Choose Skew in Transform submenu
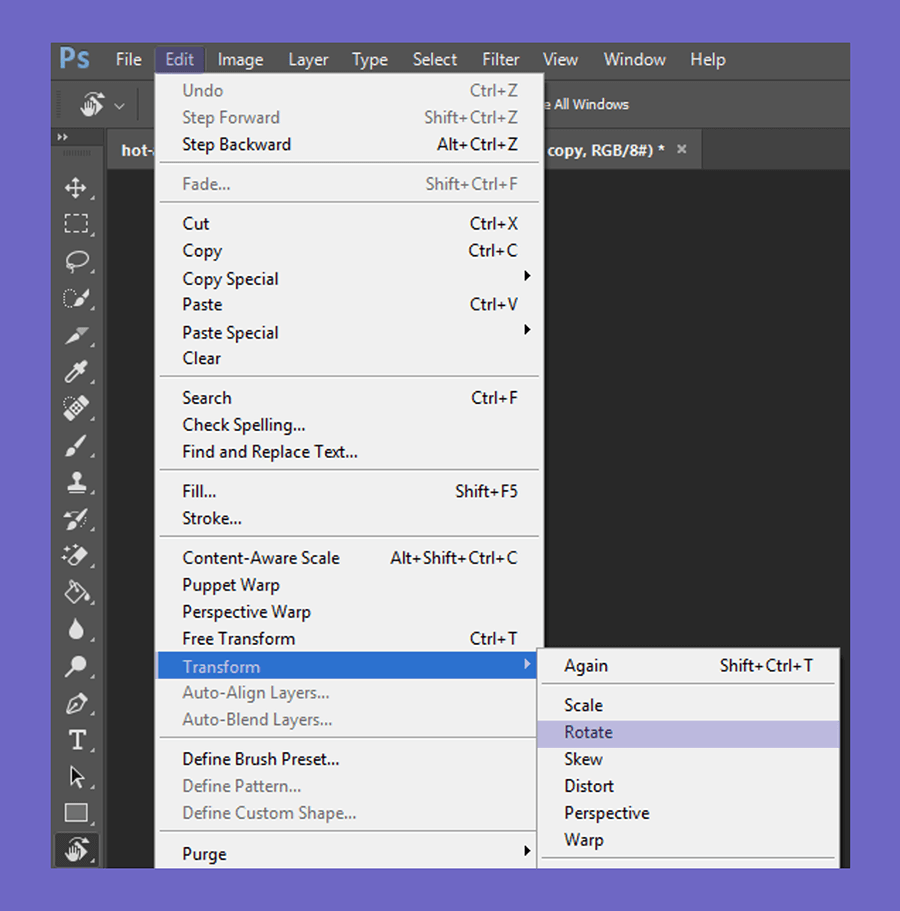Viewport: 900px width, 911px height. coord(689,759)
